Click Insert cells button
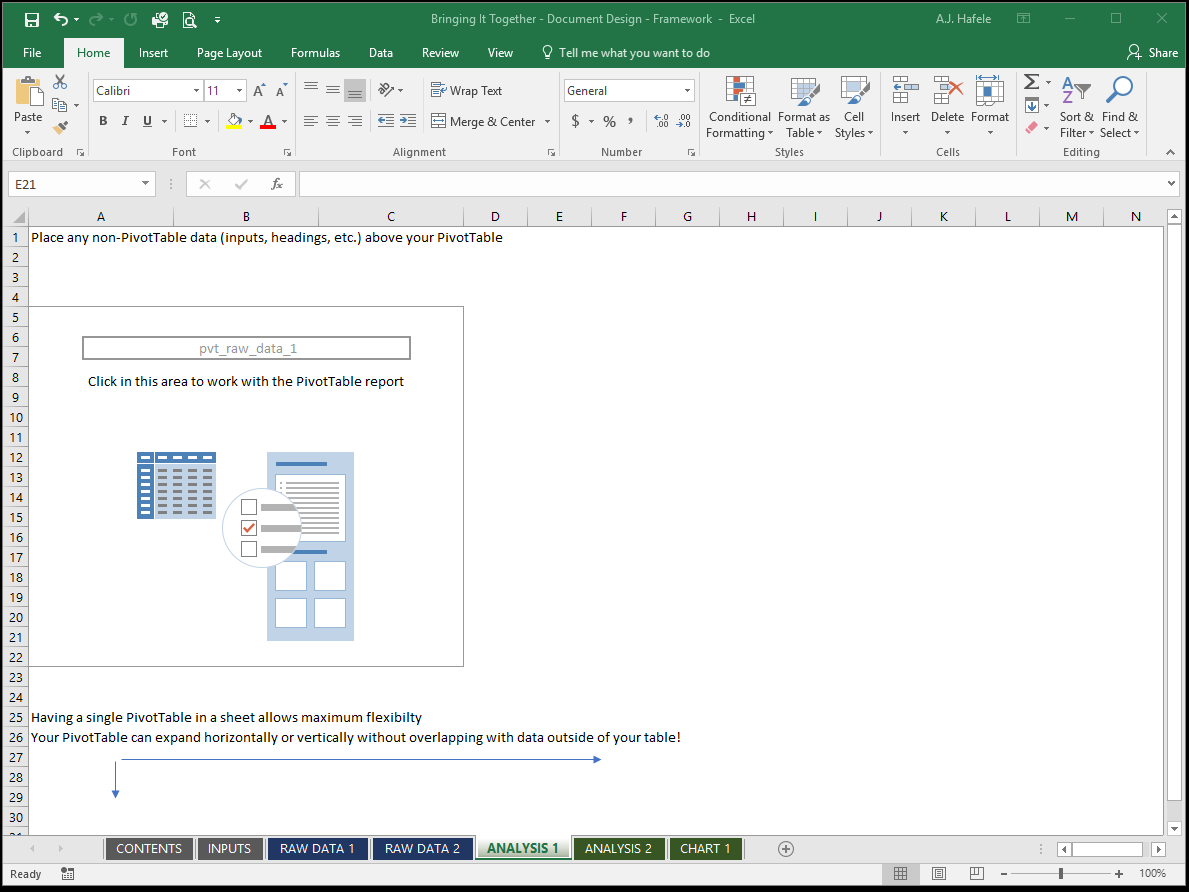Viewport: 1189px width, 892px height. tap(905, 107)
